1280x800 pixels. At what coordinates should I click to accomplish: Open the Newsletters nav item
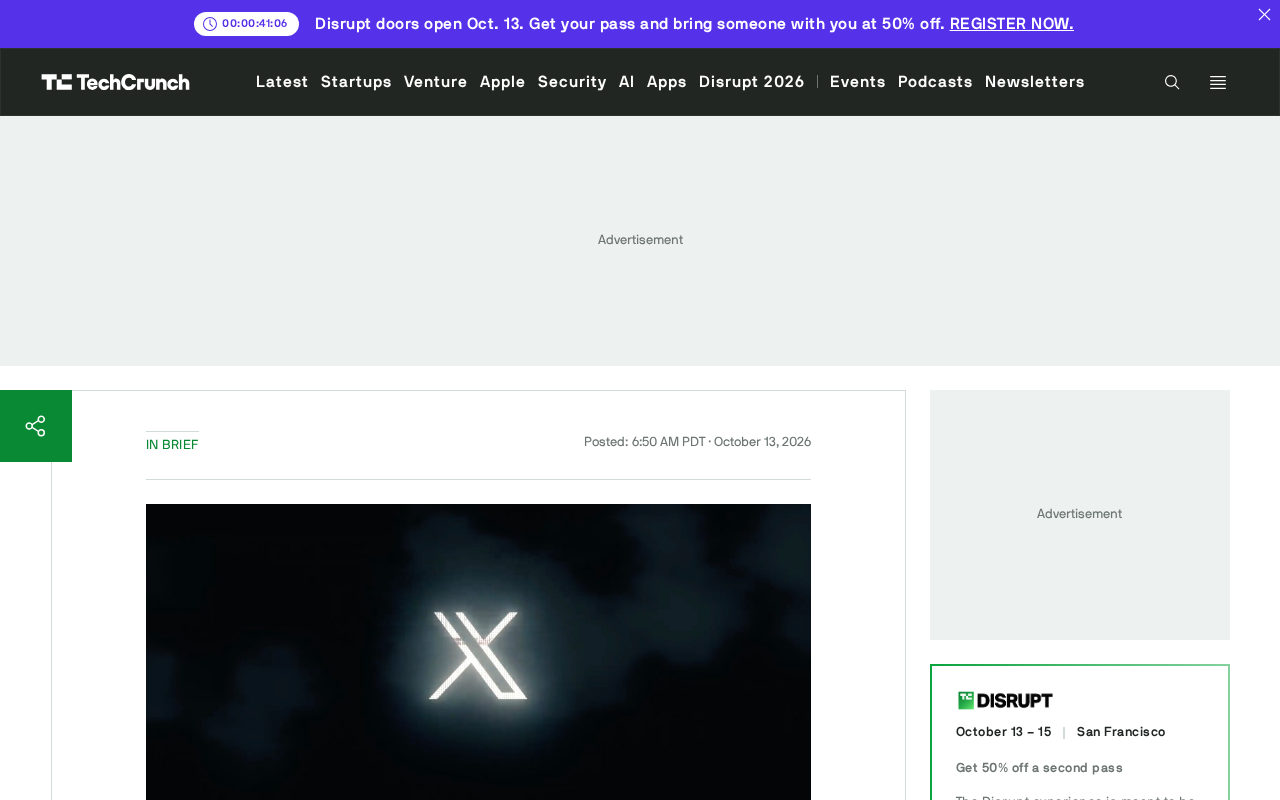1035,82
